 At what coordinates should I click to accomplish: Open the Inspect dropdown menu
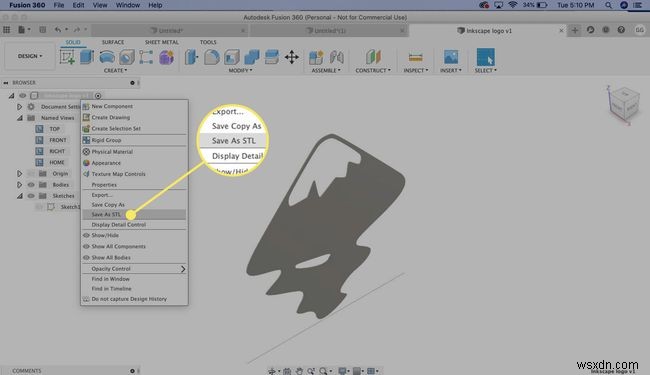[x=416, y=70]
